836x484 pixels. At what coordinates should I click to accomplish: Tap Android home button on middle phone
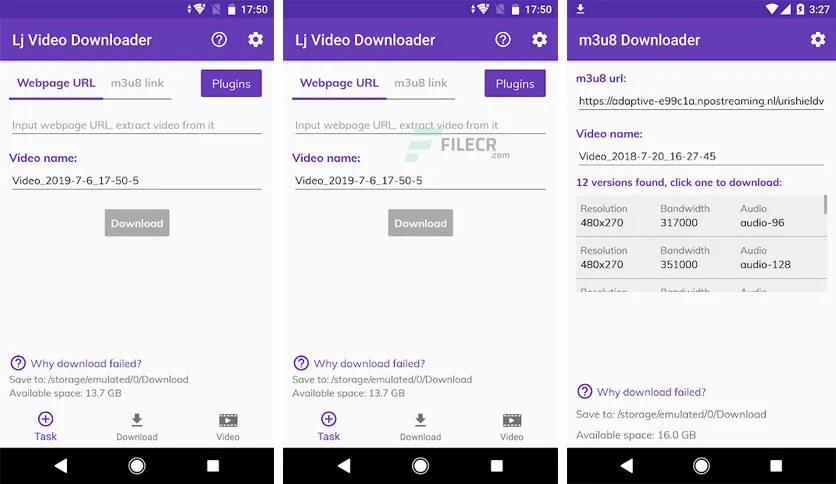[x=420, y=466]
